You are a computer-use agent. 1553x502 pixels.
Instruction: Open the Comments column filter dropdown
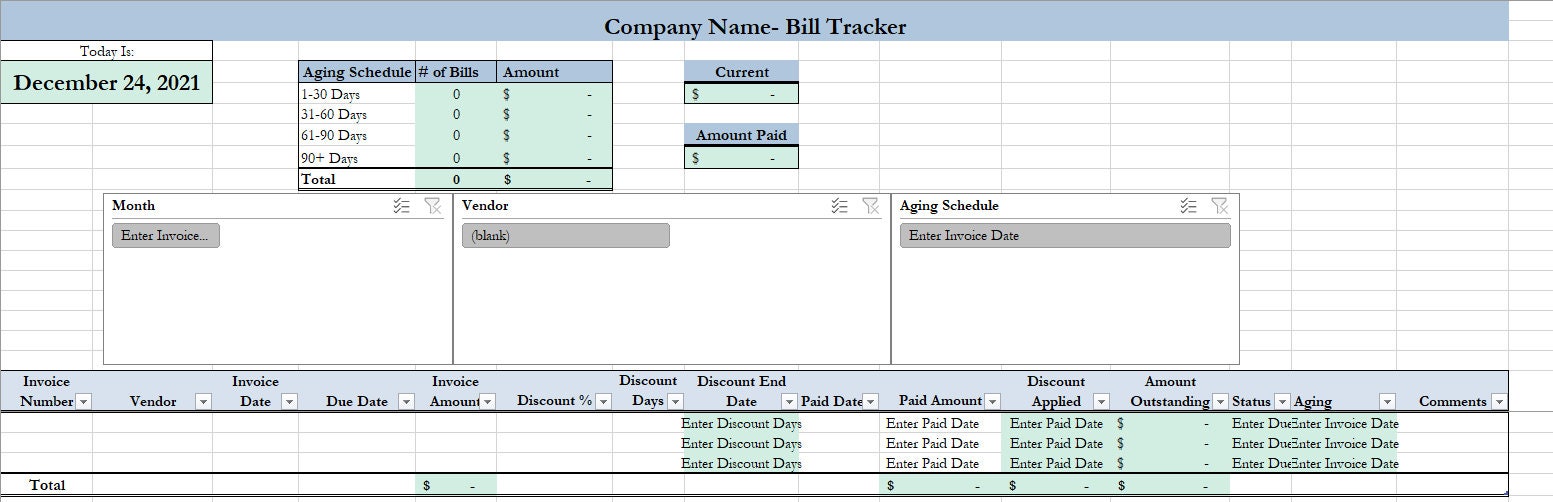(x=1498, y=402)
